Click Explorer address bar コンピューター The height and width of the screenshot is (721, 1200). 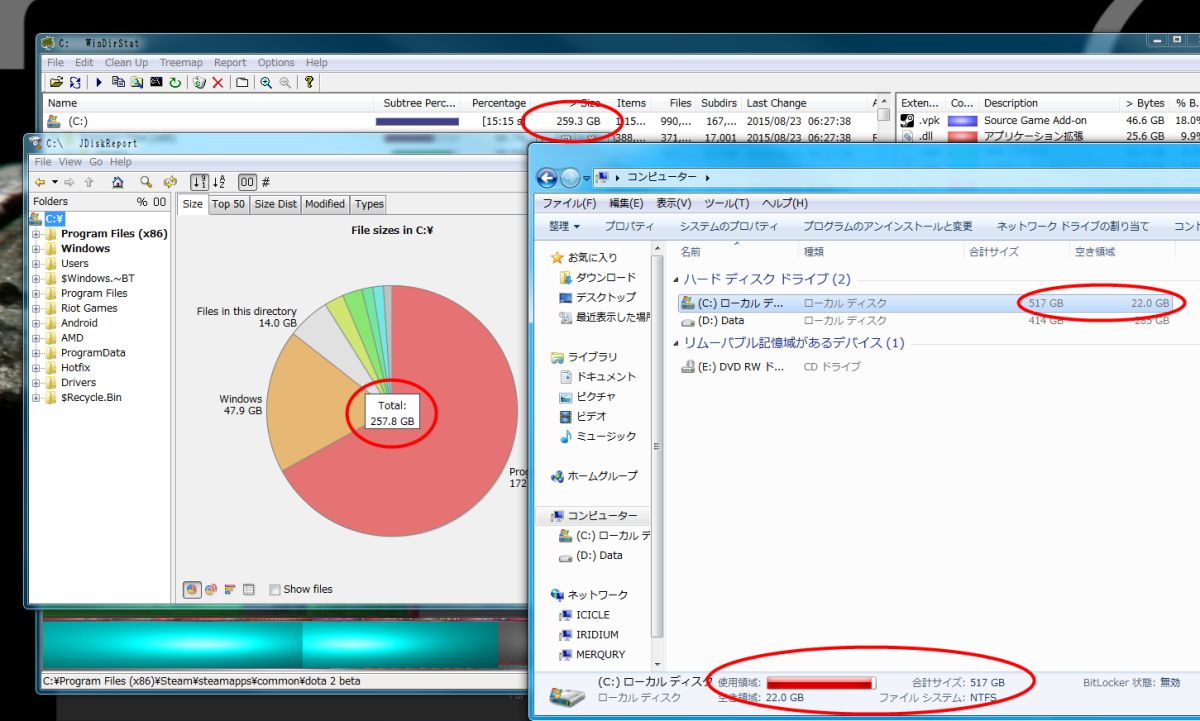(661, 178)
